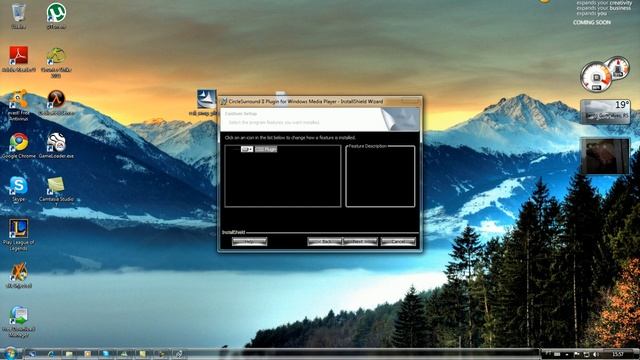Click the Help button in the wizard
Image resolution: width=640 pixels, height=360 pixels.
pos(249,242)
